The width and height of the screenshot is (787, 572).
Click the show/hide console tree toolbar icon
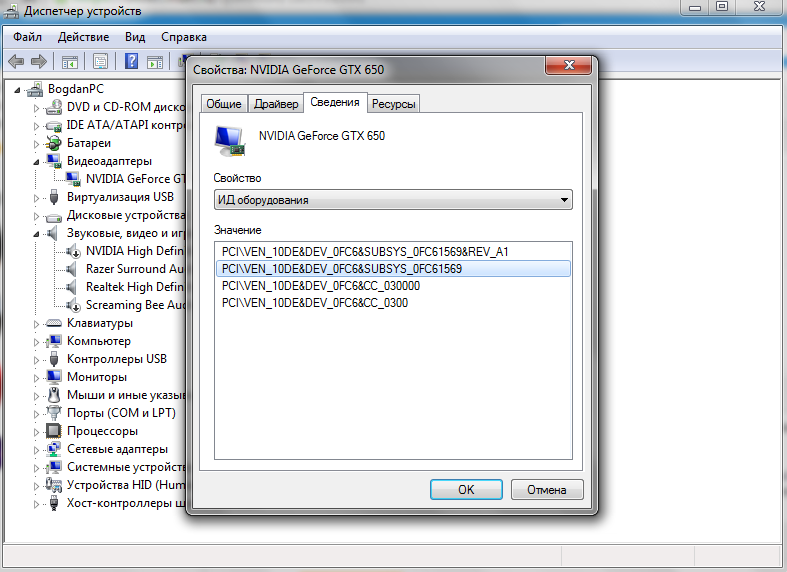point(70,62)
